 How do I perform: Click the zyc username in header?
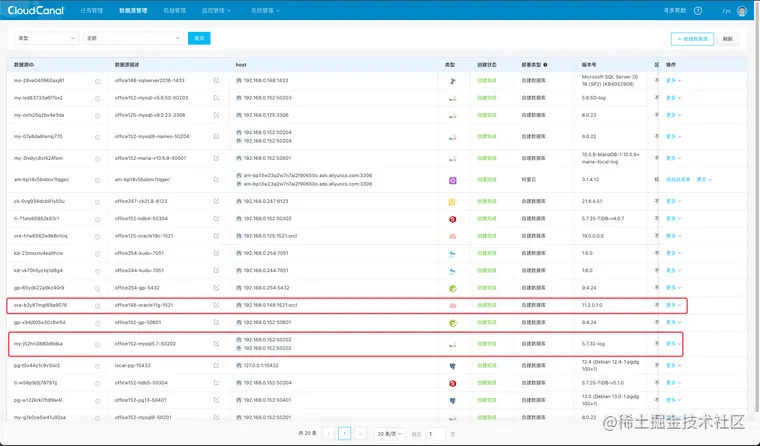pos(726,11)
